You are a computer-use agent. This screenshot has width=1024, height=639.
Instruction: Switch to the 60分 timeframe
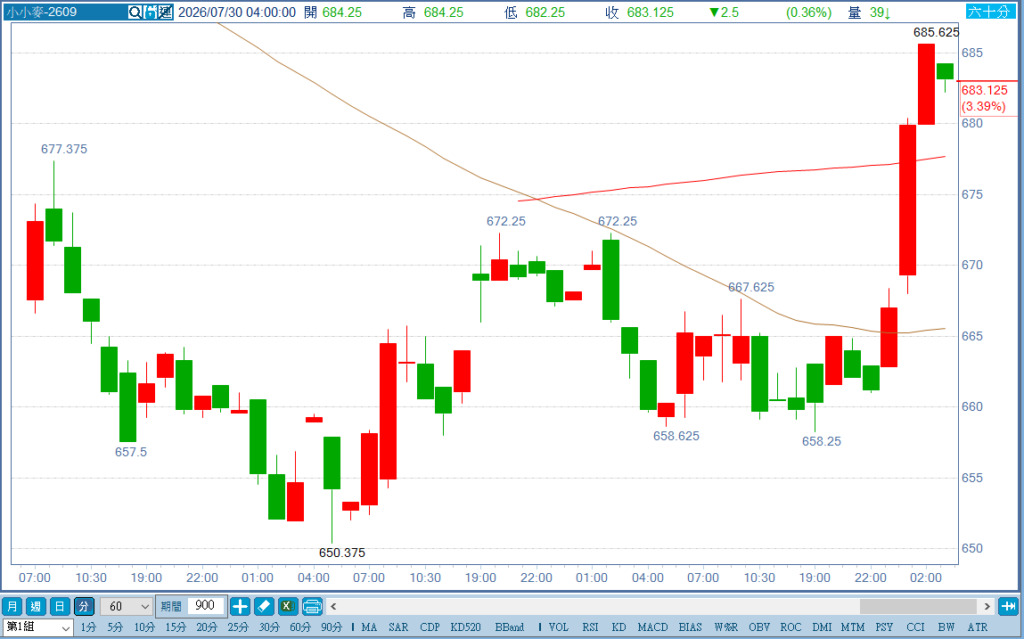pyautogui.click(x=300, y=627)
